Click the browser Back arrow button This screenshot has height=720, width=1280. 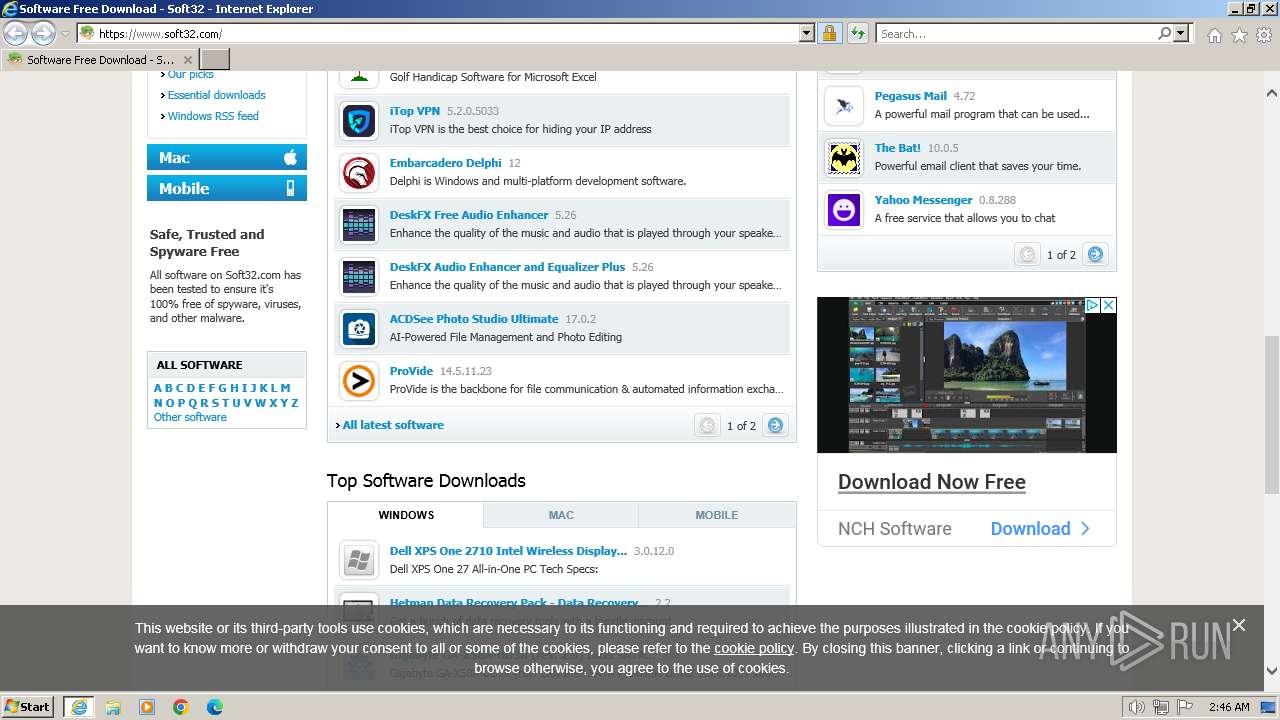pyautogui.click(x=16, y=34)
